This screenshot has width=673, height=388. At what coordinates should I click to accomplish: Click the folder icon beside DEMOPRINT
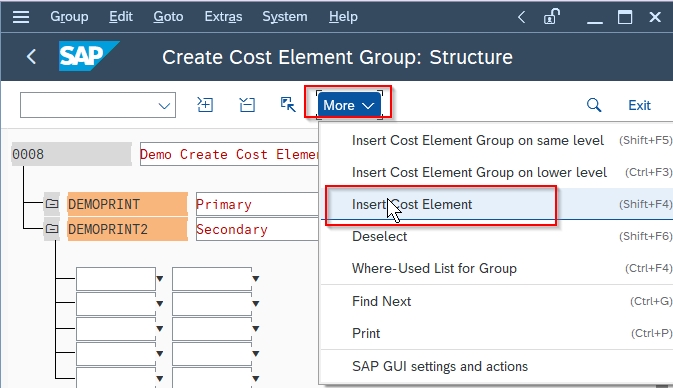coord(52,204)
